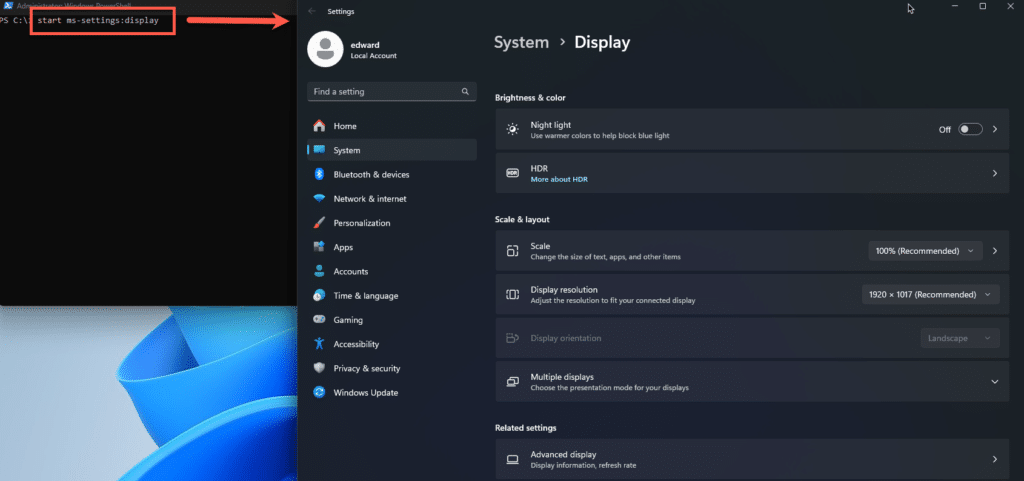Open the Scale percentage dropdown
This screenshot has width=1024, height=481.
(x=925, y=251)
